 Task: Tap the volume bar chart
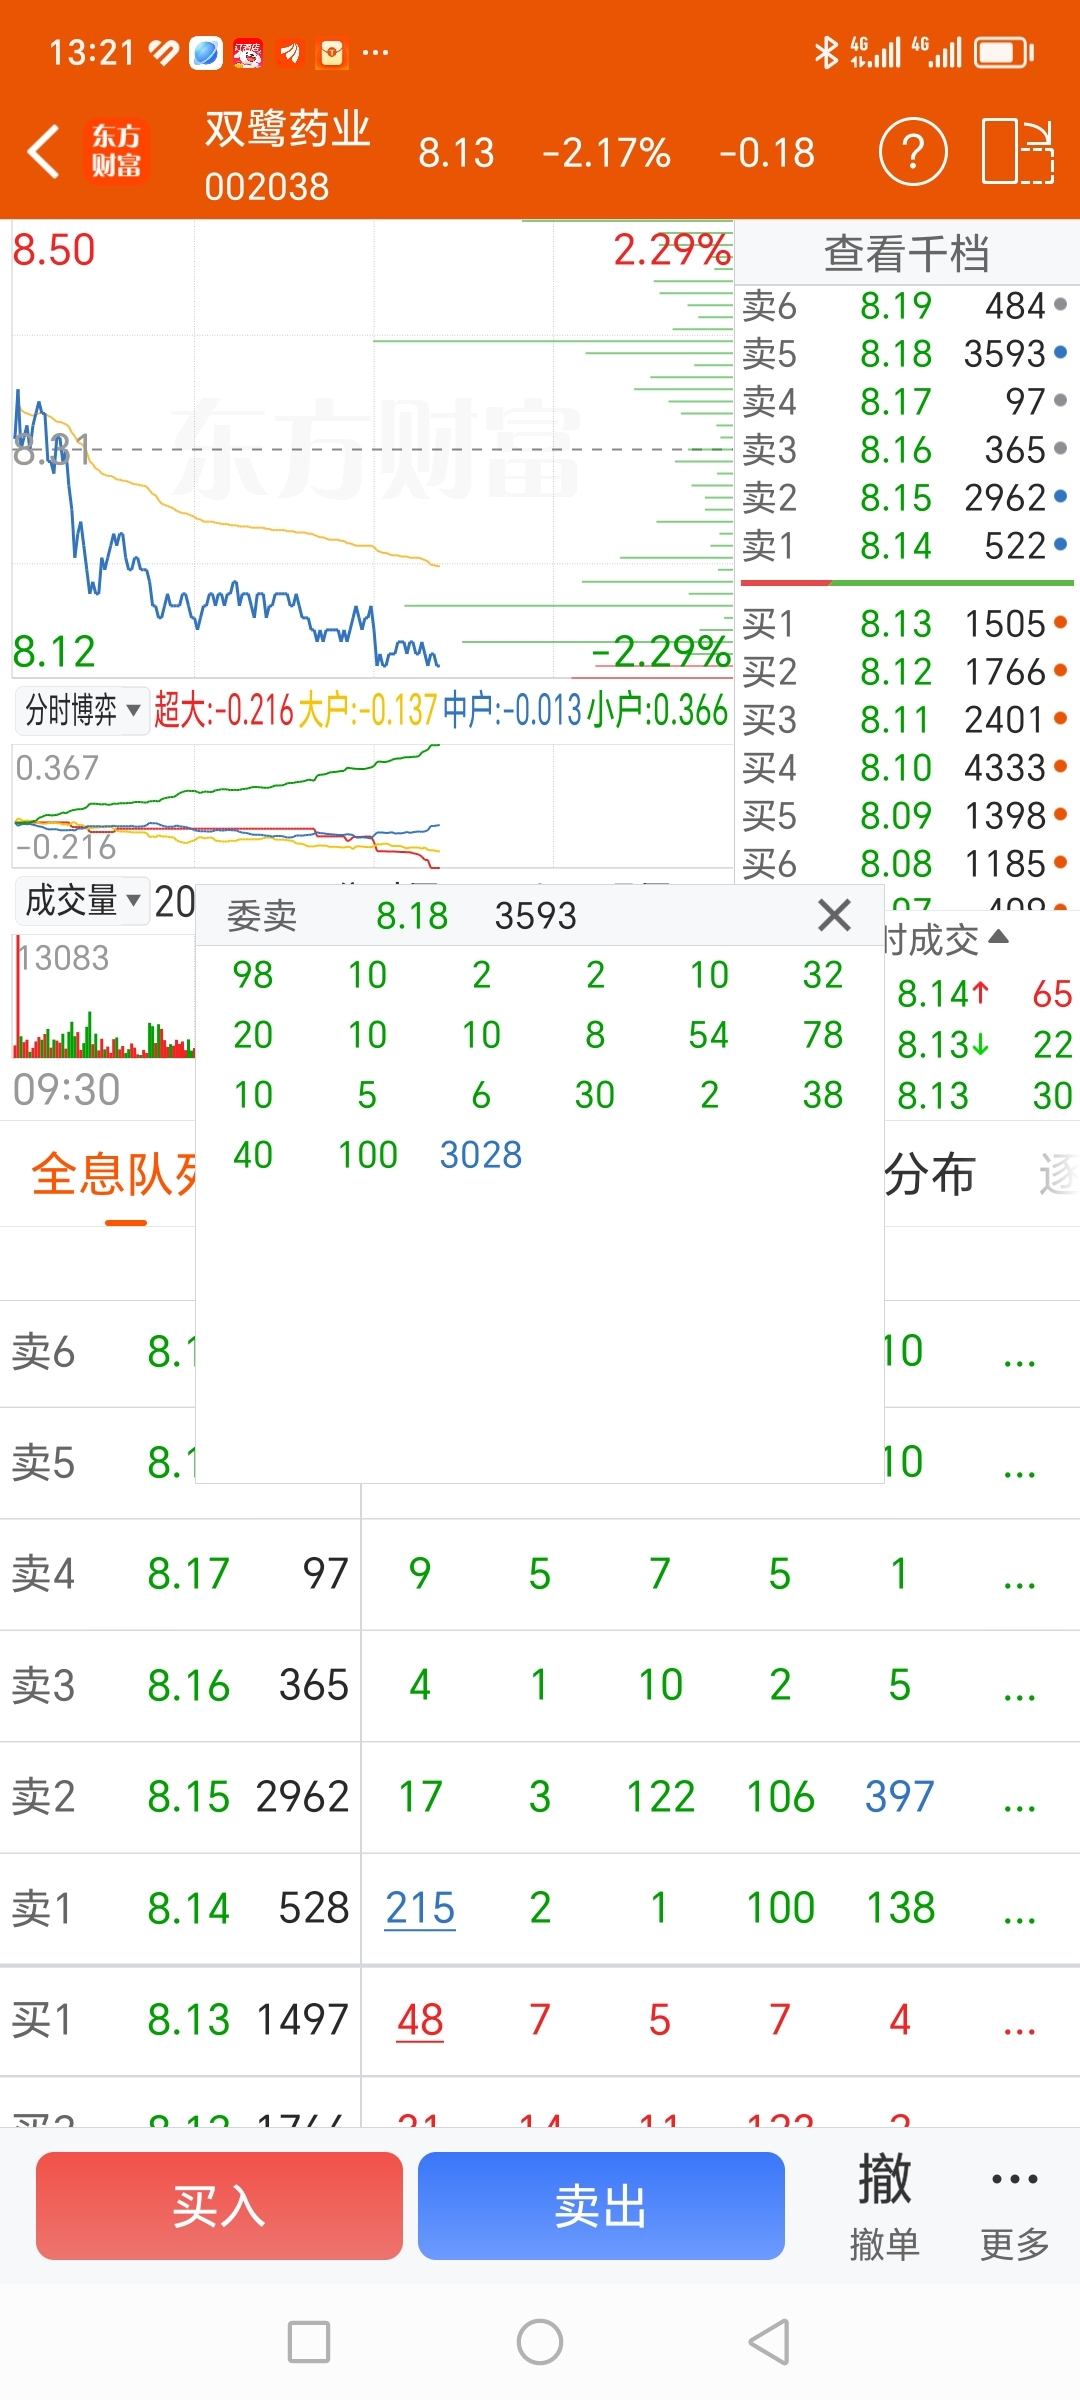click(x=103, y=996)
